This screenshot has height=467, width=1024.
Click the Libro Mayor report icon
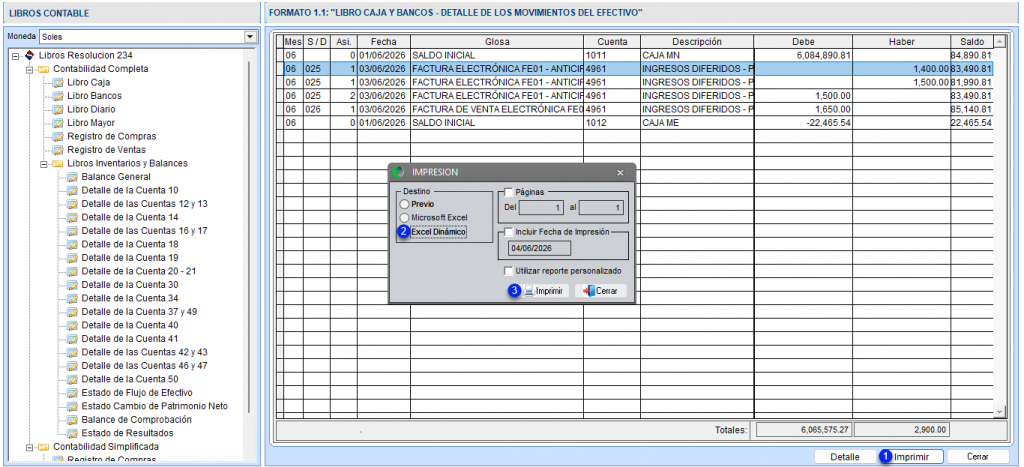[58, 123]
